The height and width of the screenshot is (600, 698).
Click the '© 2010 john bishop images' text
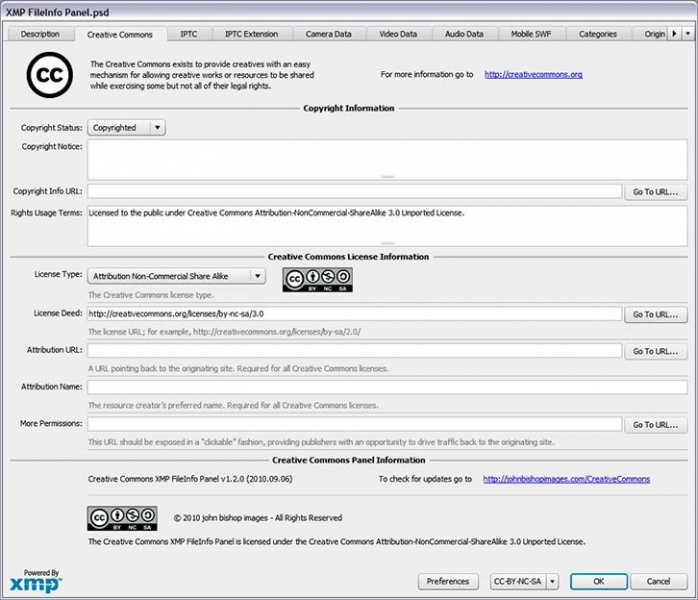point(258,518)
